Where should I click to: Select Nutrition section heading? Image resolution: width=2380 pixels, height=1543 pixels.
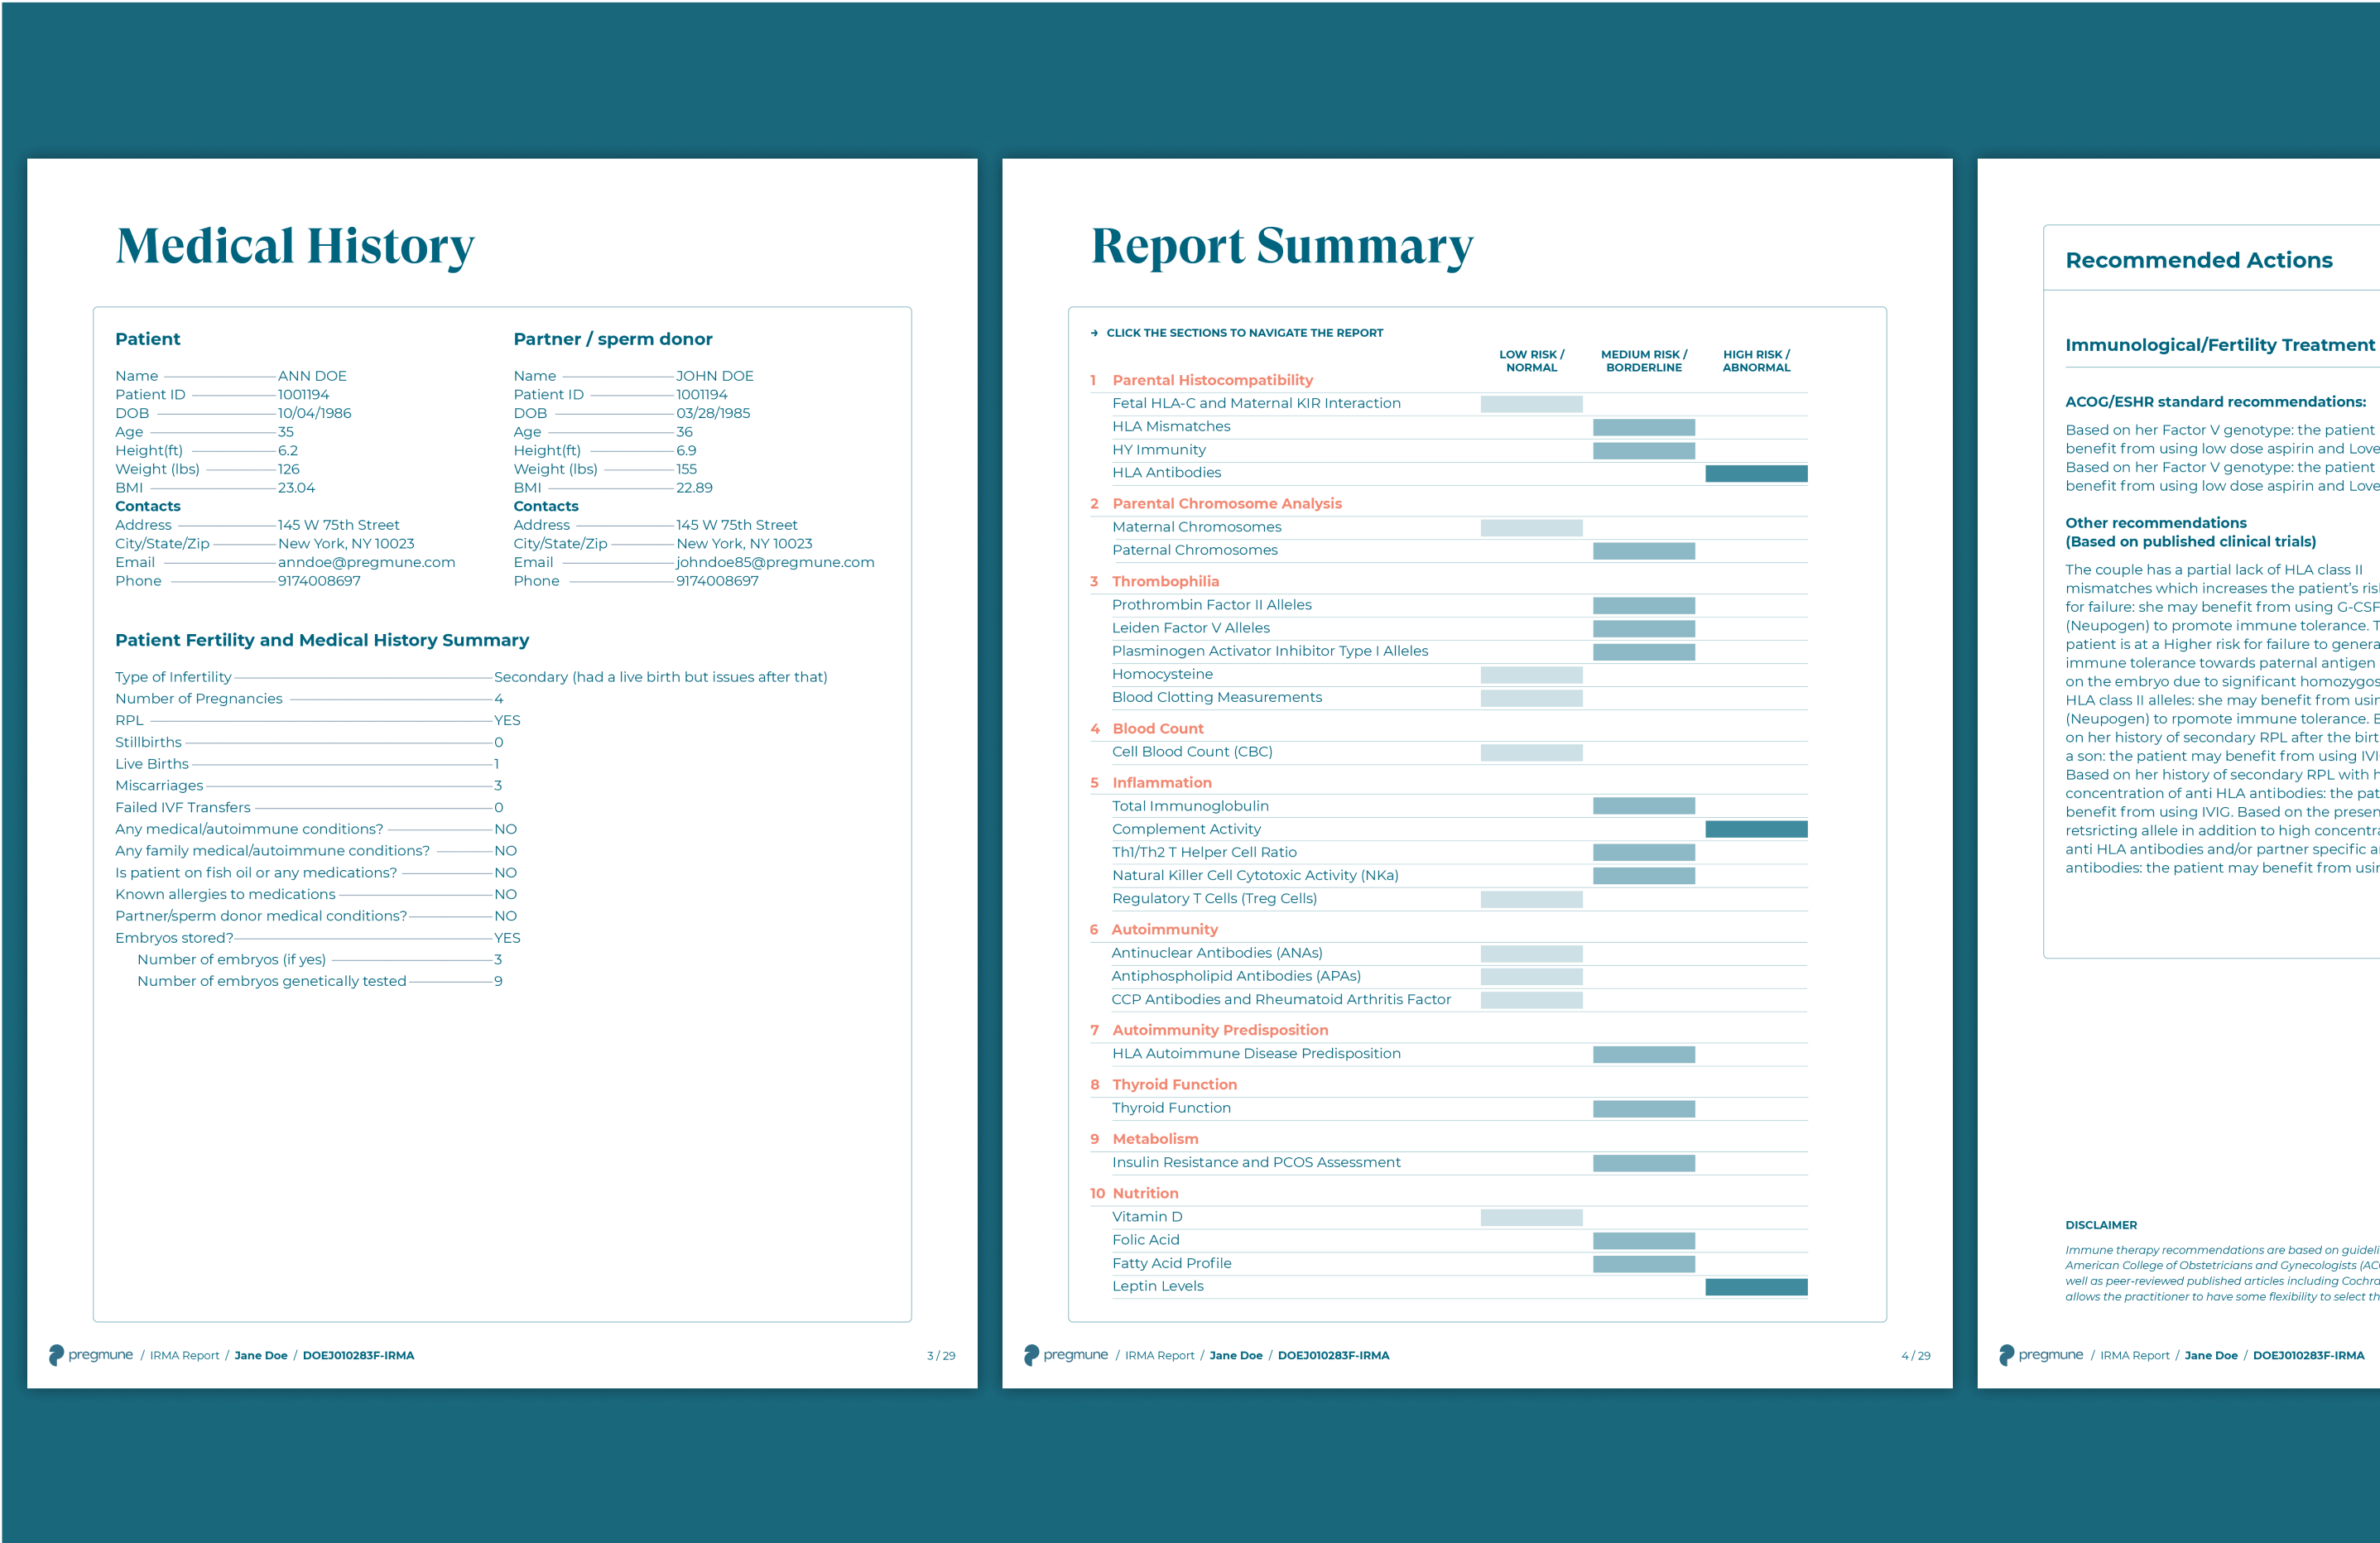1145,1193
